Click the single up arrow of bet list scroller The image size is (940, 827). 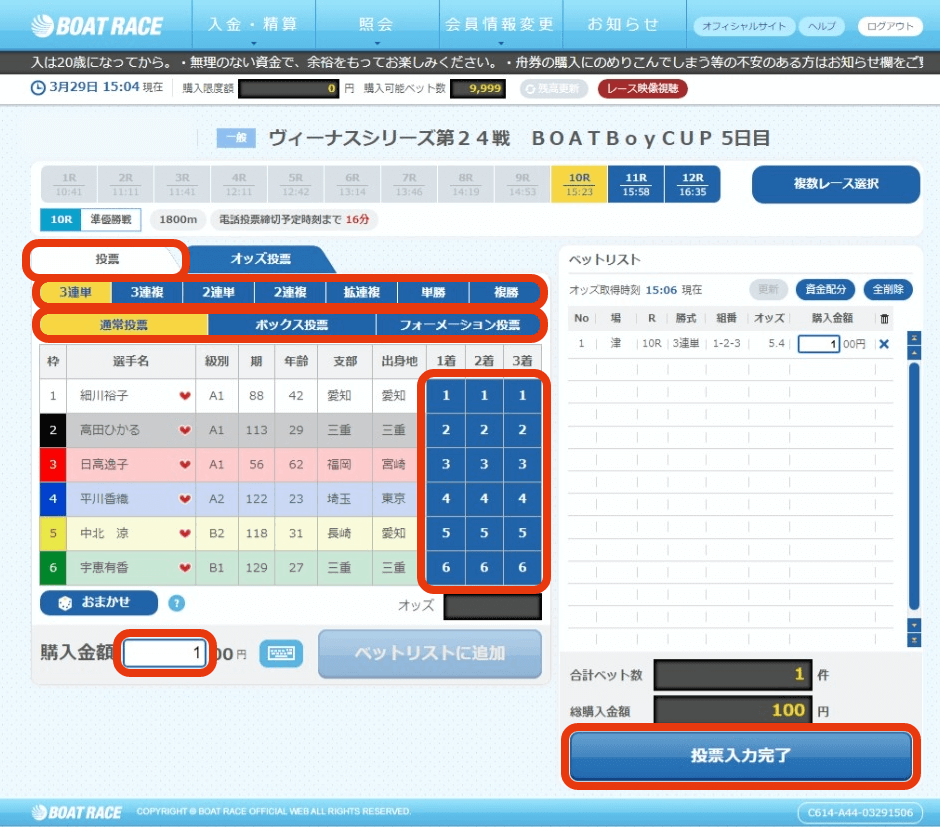pos(914,352)
